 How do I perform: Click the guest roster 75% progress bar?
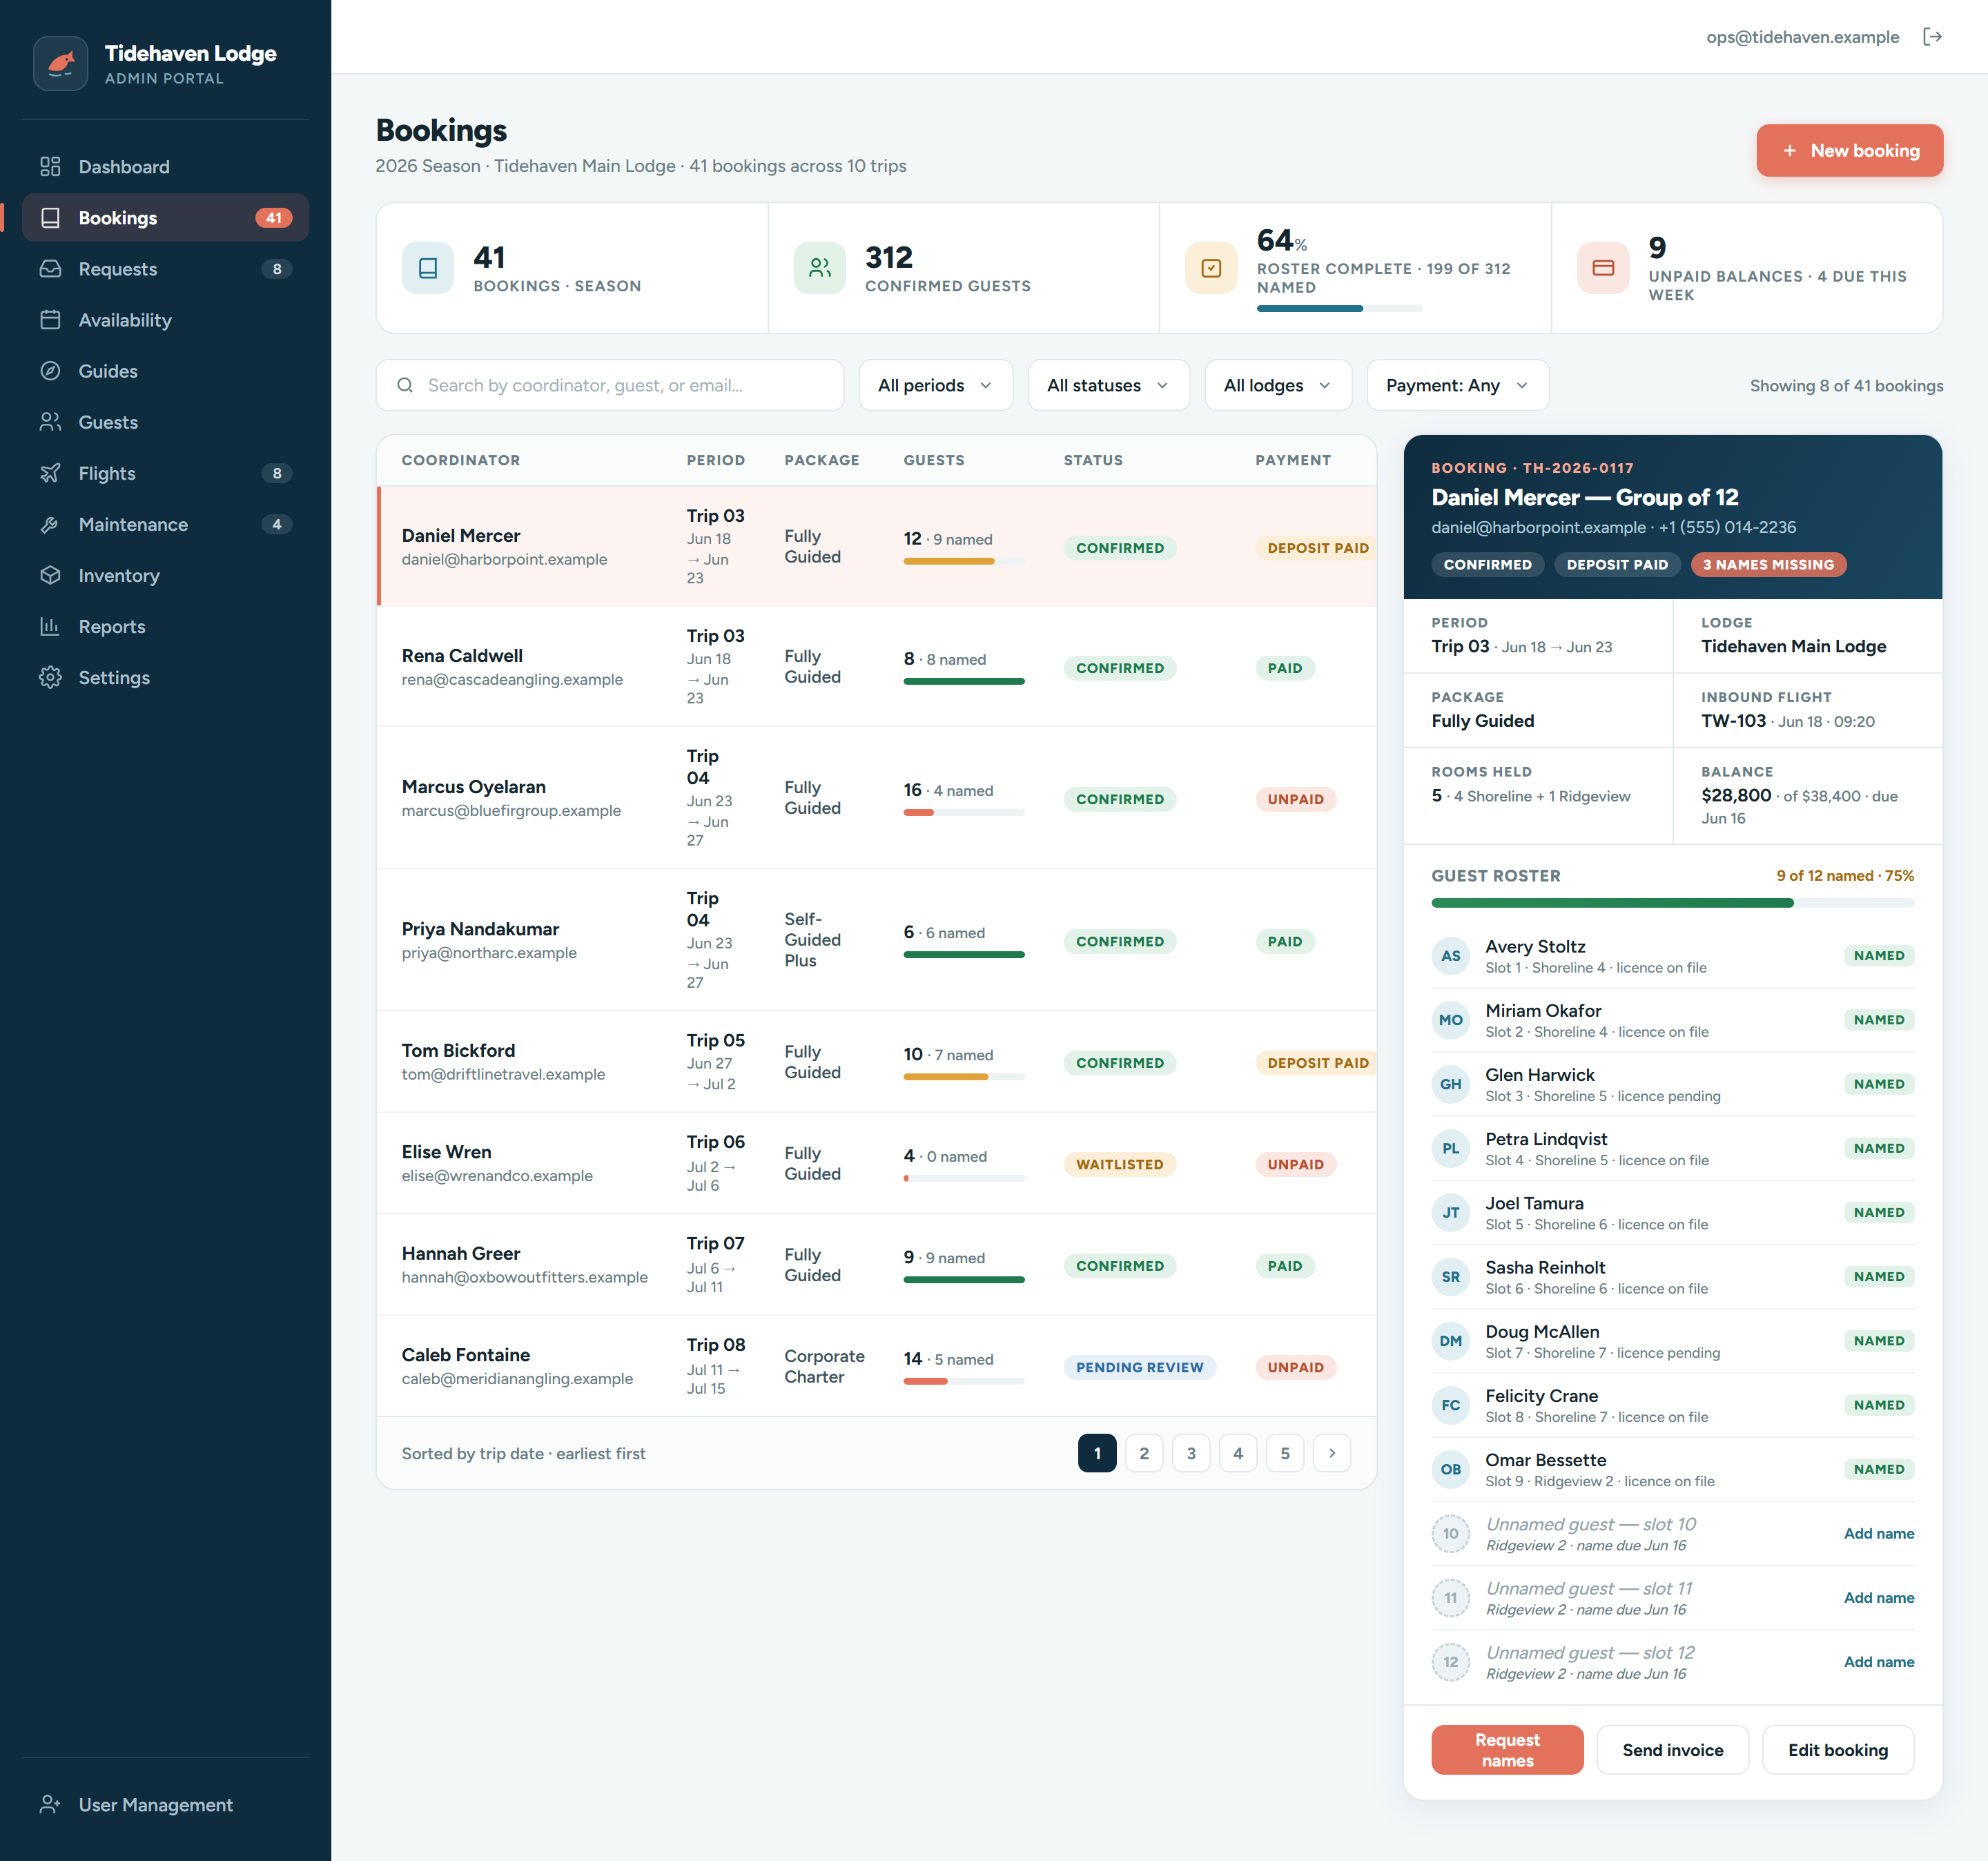click(1672, 902)
